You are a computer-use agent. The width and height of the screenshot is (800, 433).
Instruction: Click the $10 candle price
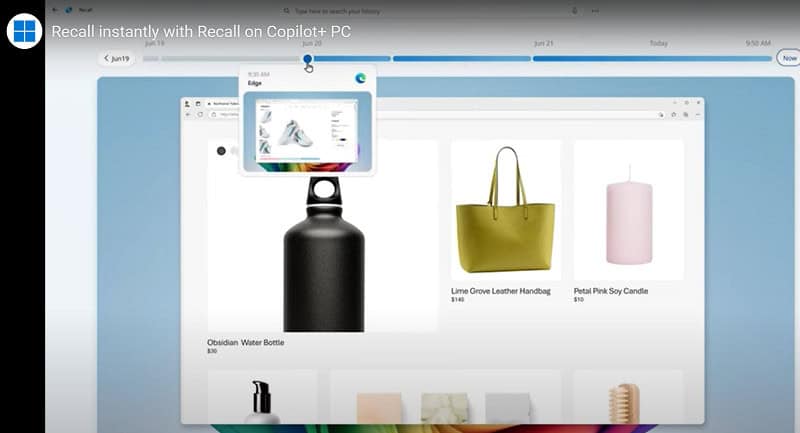pos(578,299)
